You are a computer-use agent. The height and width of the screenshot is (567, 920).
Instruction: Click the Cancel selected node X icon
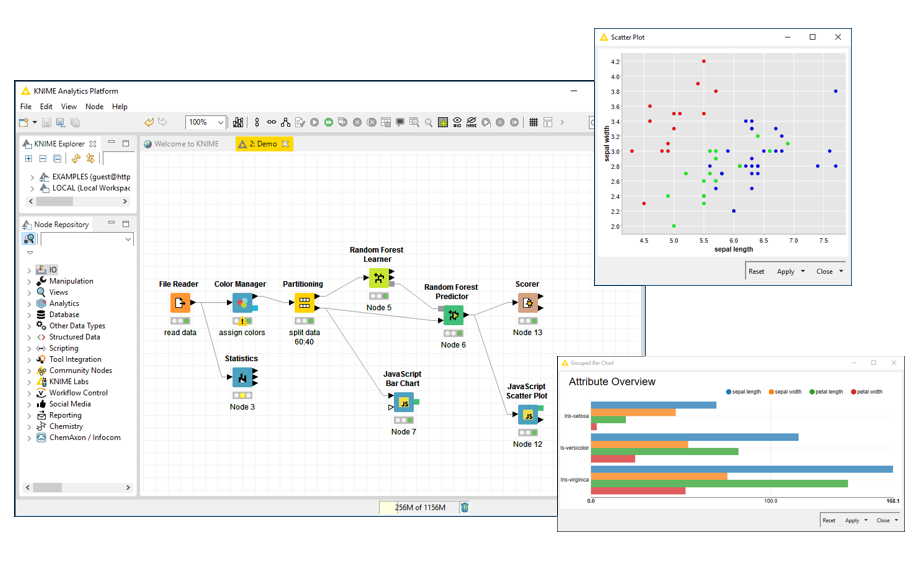pyautogui.click(x=357, y=122)
